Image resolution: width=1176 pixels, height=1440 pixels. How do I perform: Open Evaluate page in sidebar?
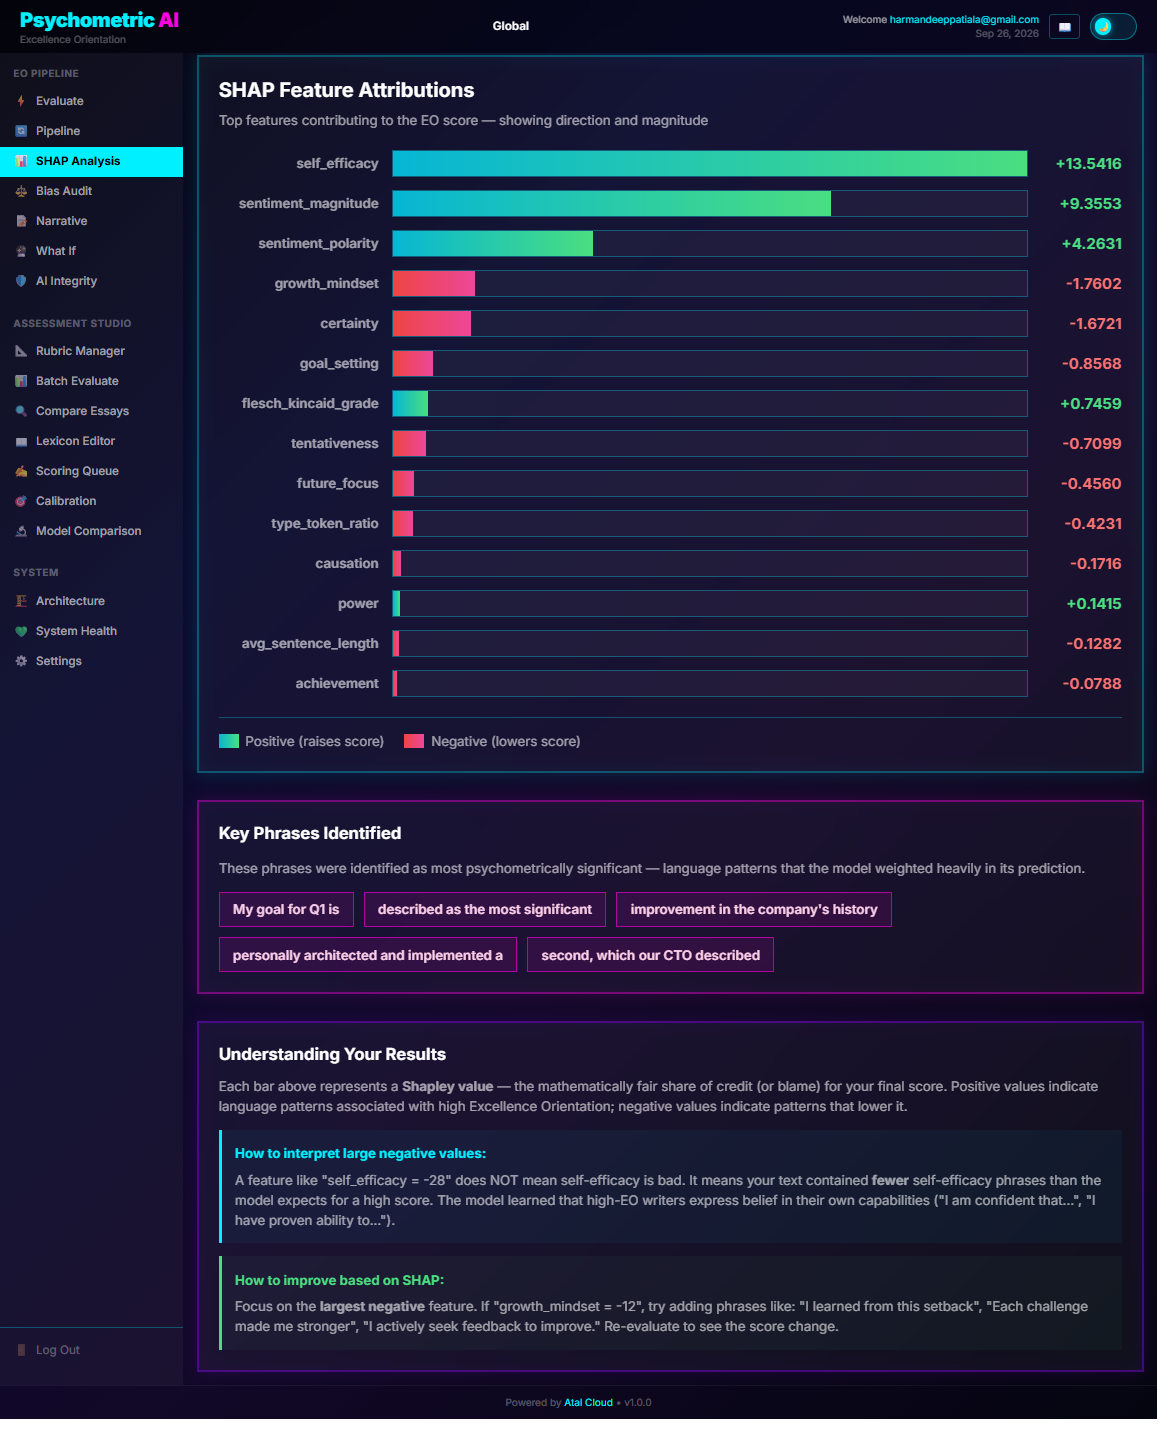91,101
